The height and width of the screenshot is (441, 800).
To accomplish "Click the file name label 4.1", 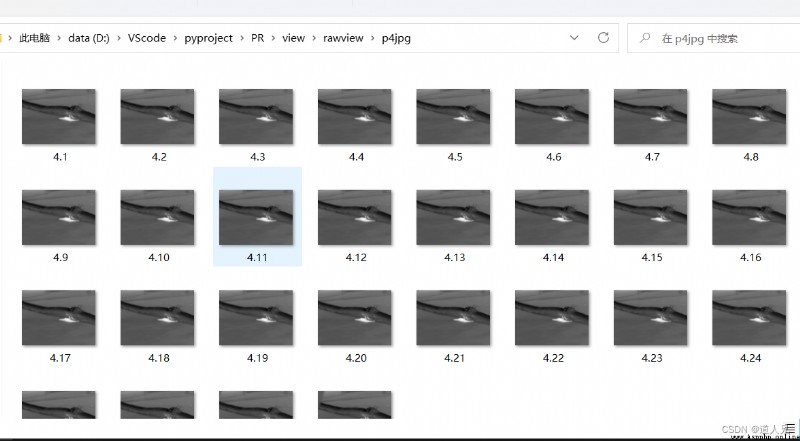I will (x=60, y=157).
